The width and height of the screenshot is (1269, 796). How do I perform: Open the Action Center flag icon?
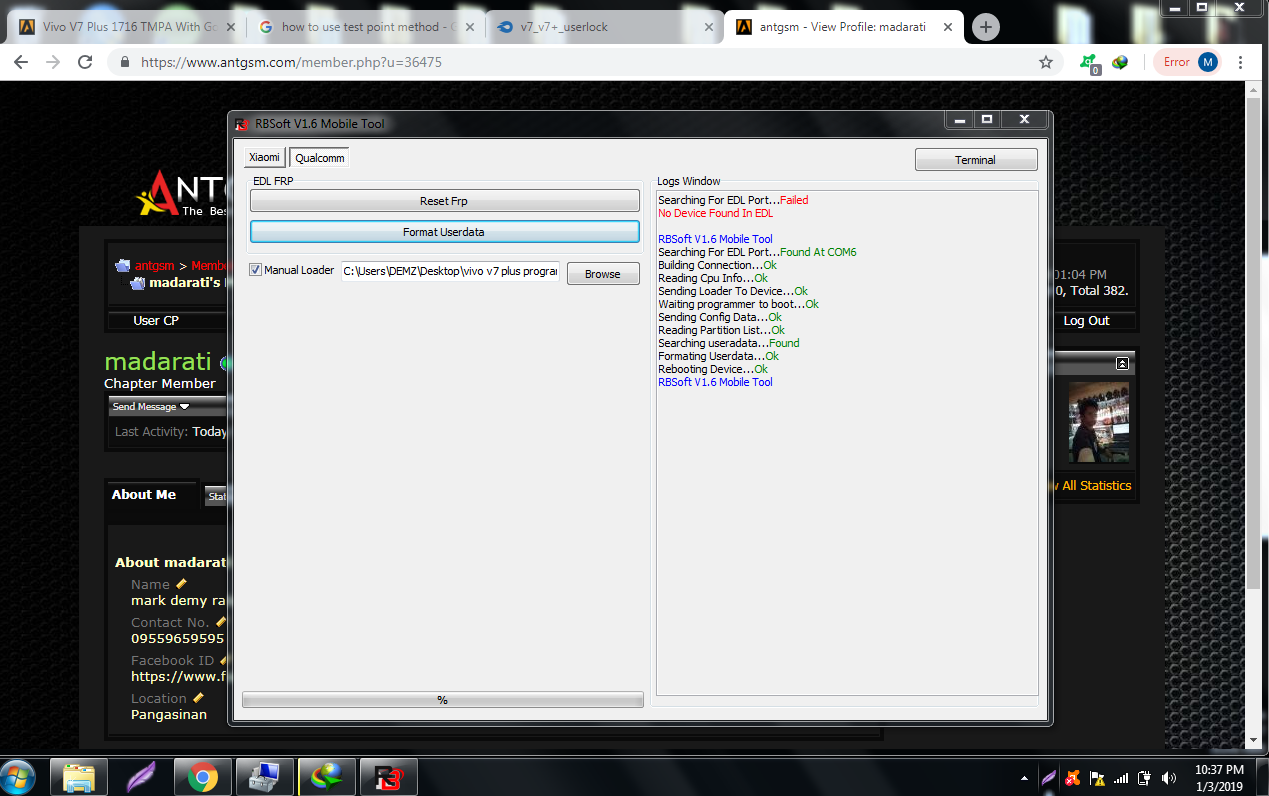(1096, 778)
